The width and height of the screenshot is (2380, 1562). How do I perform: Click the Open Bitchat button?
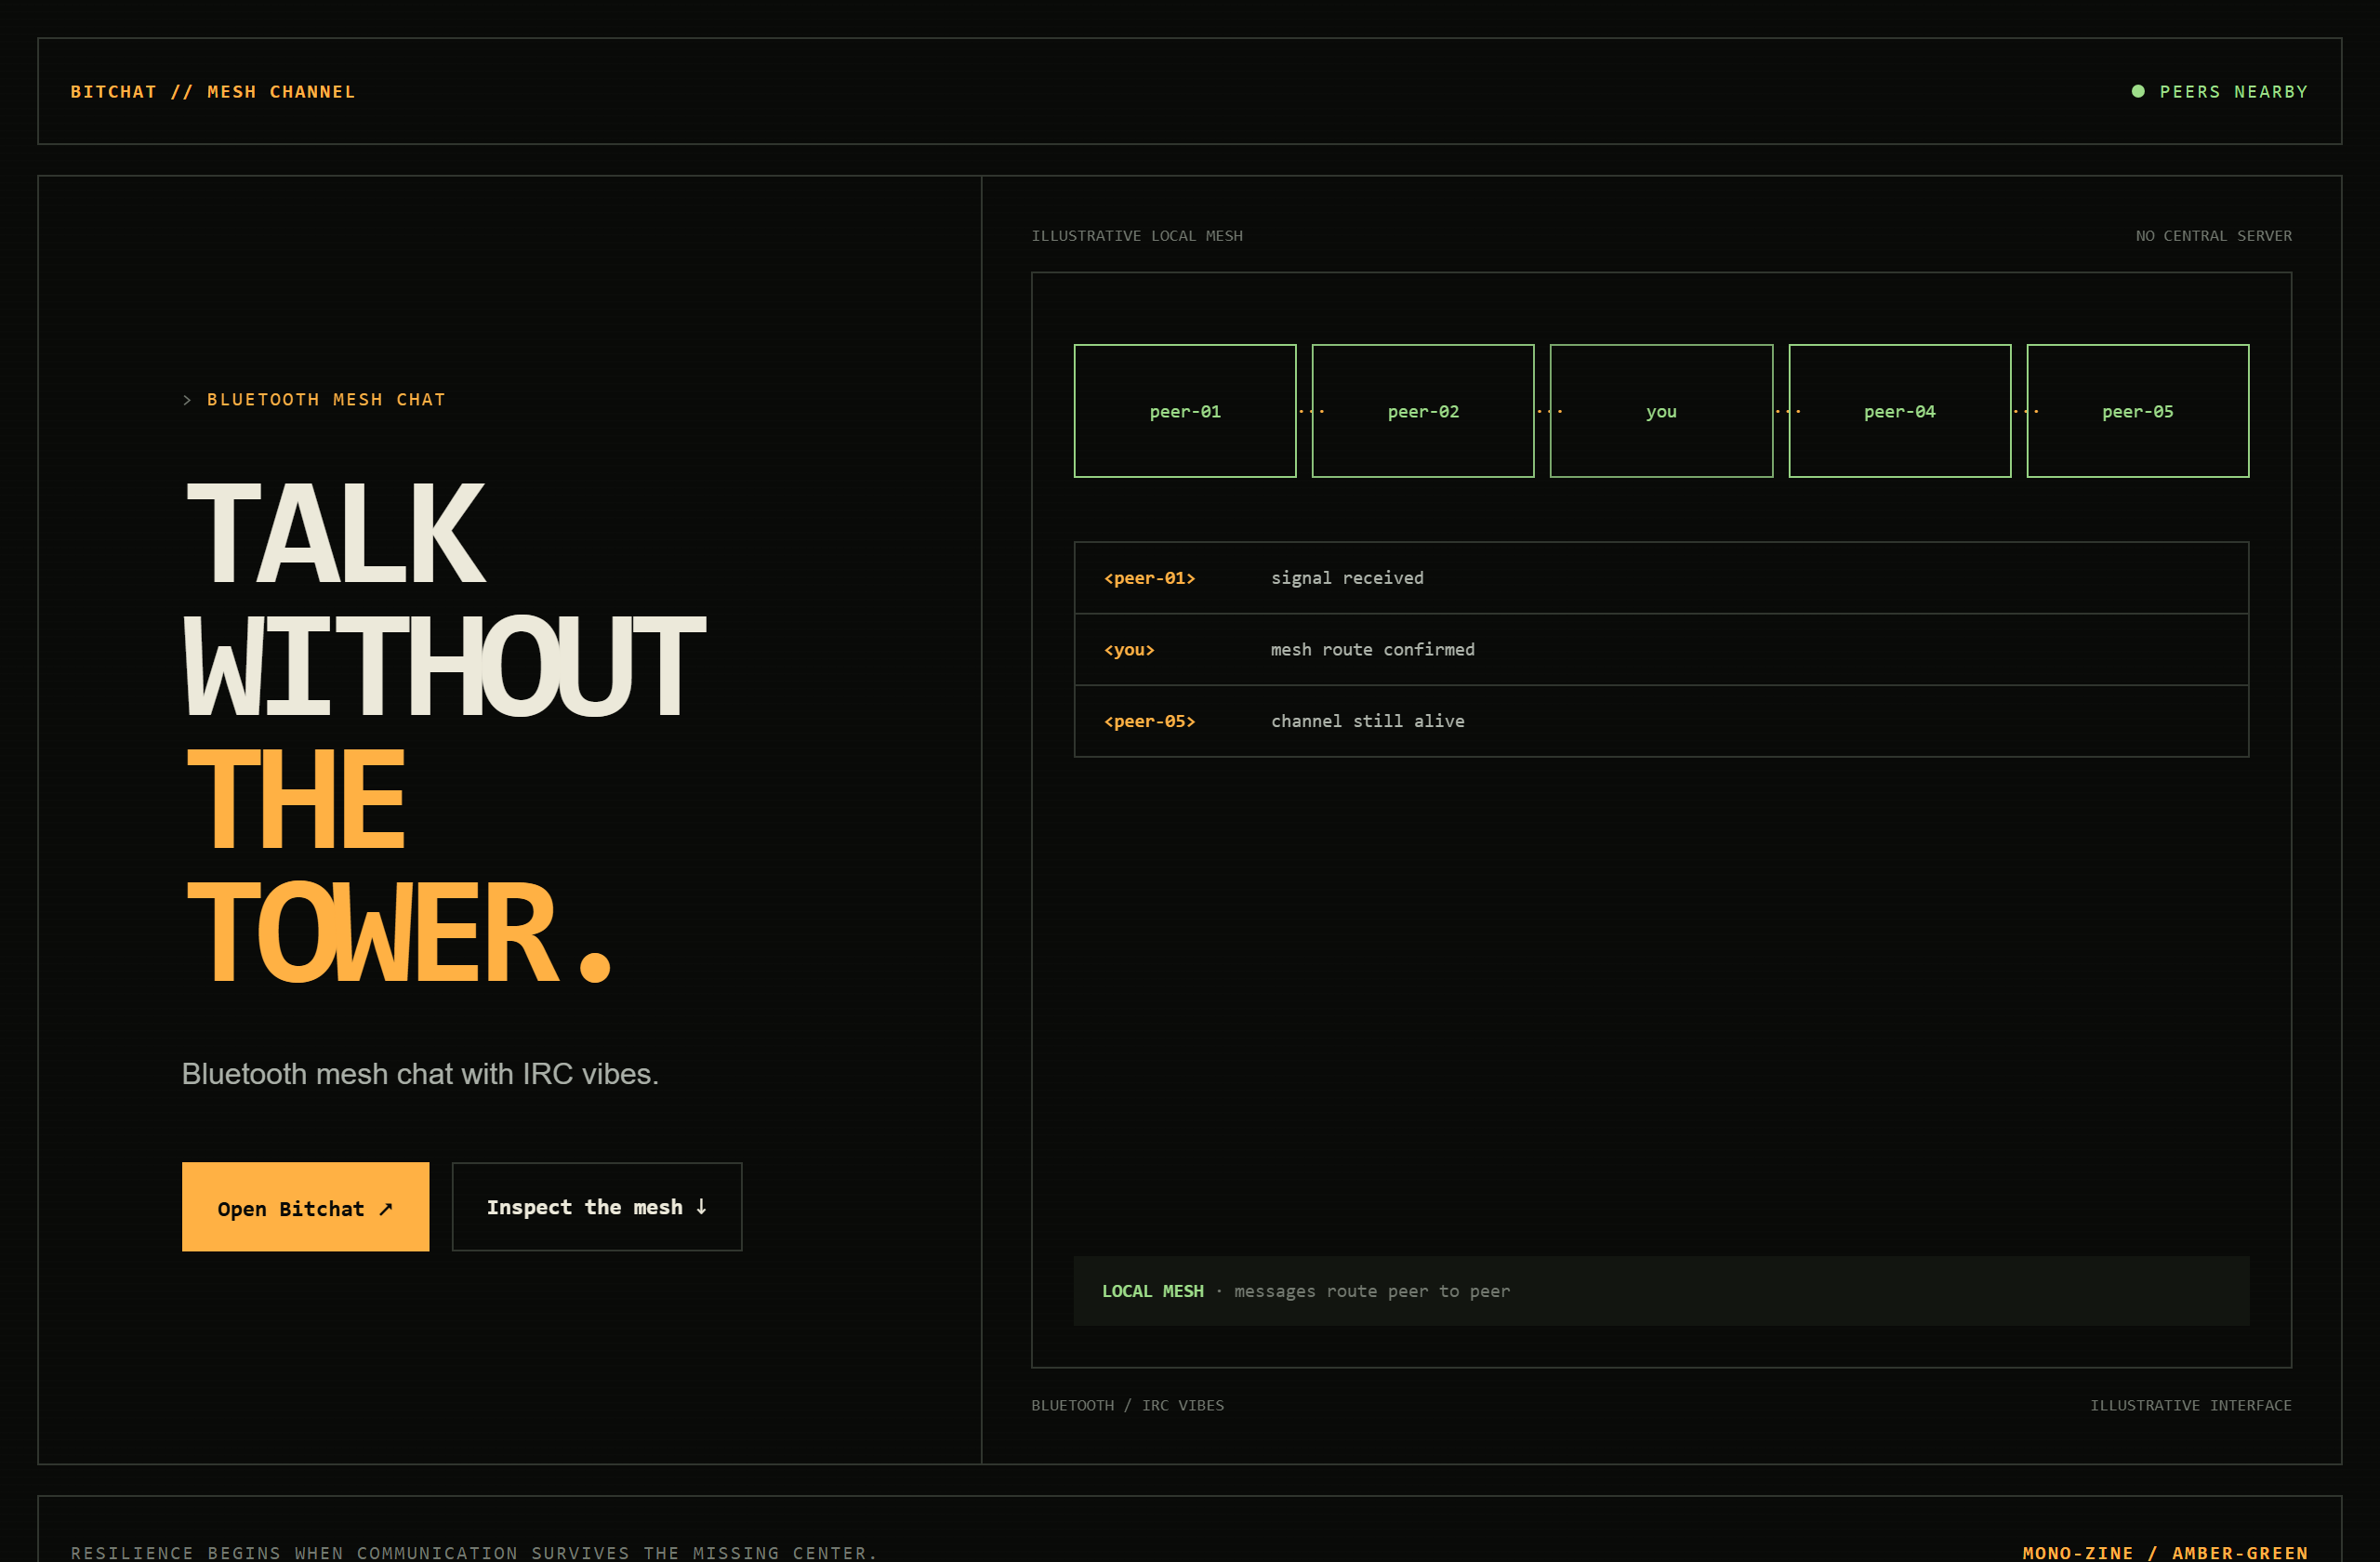coord(305,1206)
